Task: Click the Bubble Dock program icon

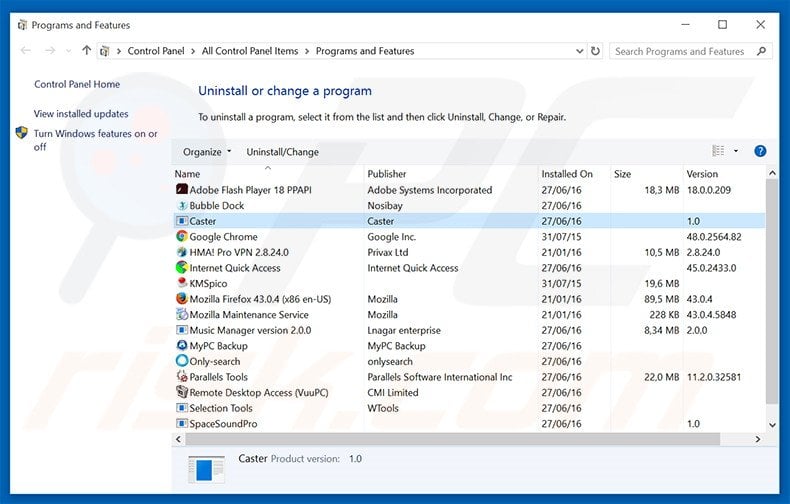Action: 181,205
